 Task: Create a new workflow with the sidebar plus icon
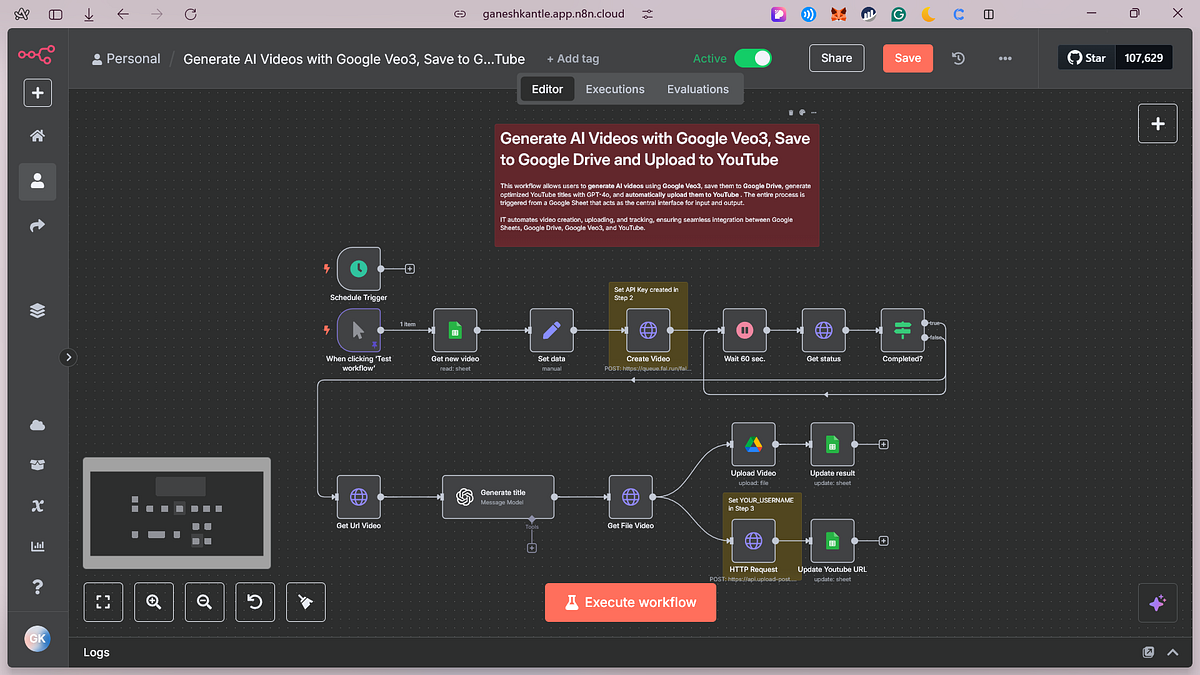37,92
